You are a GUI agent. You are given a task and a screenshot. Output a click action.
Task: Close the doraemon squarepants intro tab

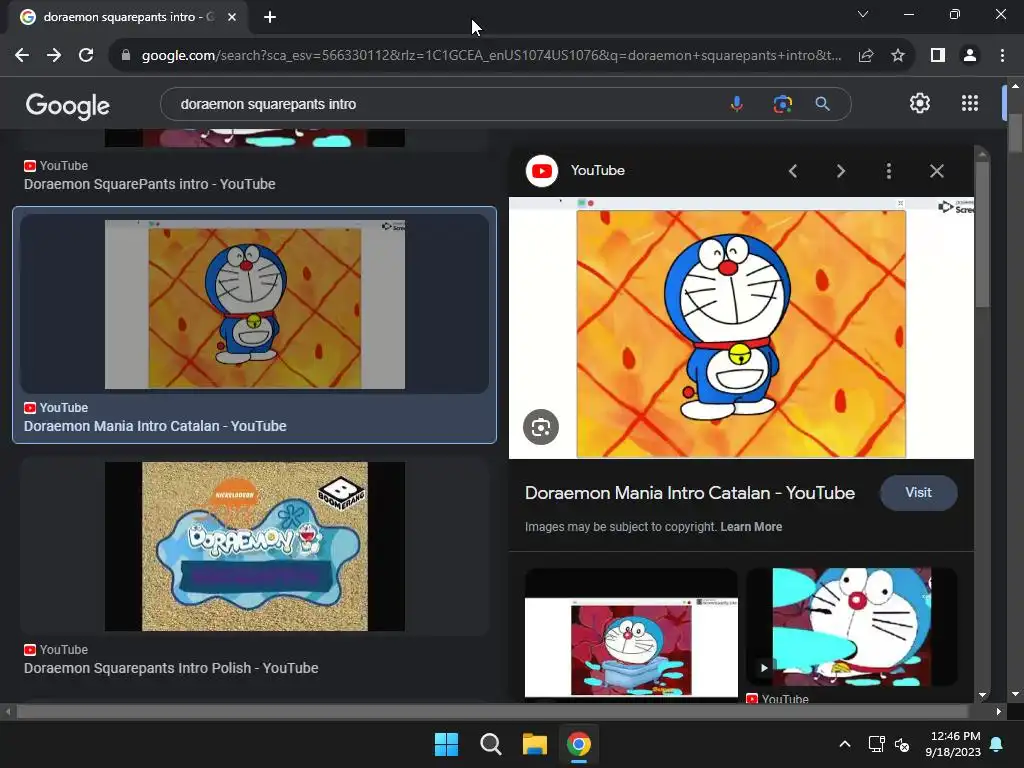click(x=232, y=17)
